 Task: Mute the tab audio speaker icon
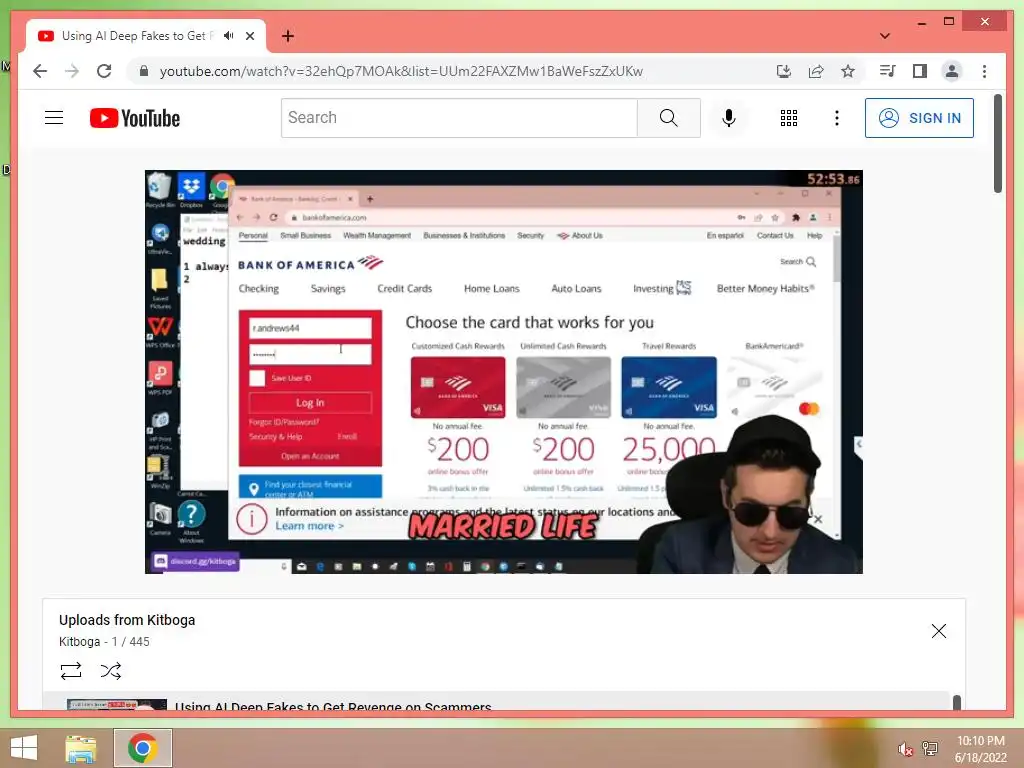tap(228, 36)
